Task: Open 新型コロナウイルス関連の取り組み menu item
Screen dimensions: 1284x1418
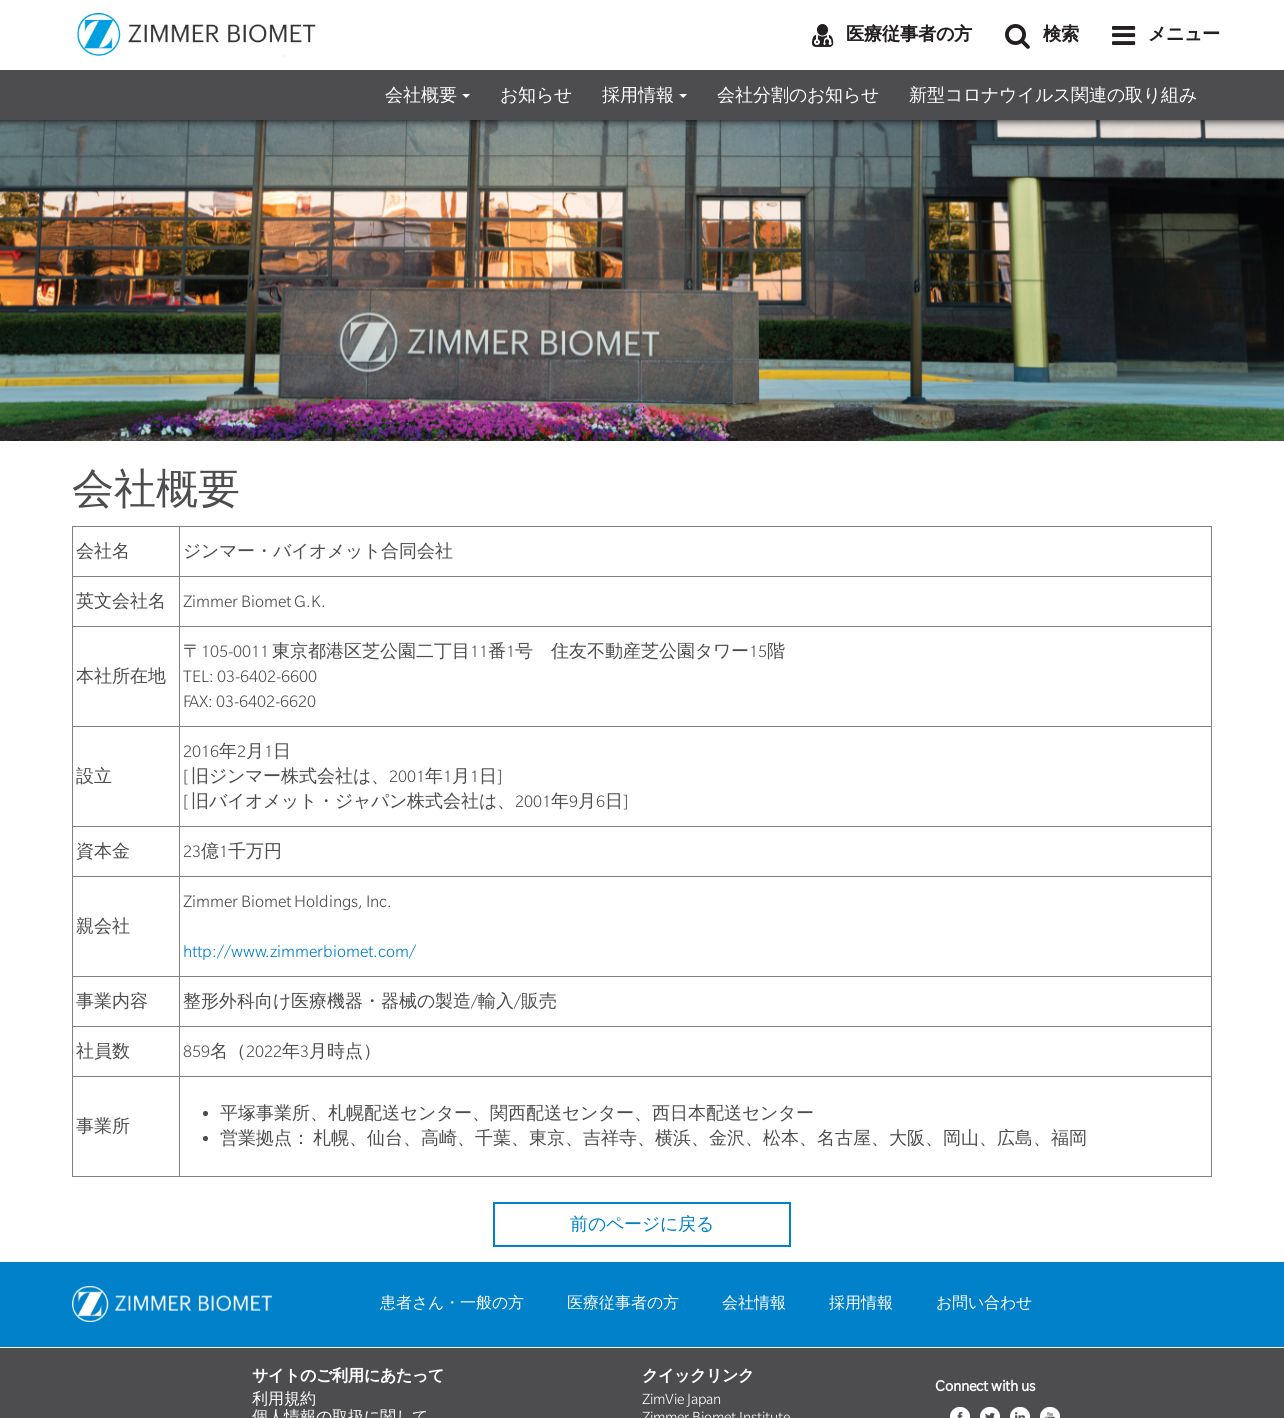Action: coord(1053,95)
